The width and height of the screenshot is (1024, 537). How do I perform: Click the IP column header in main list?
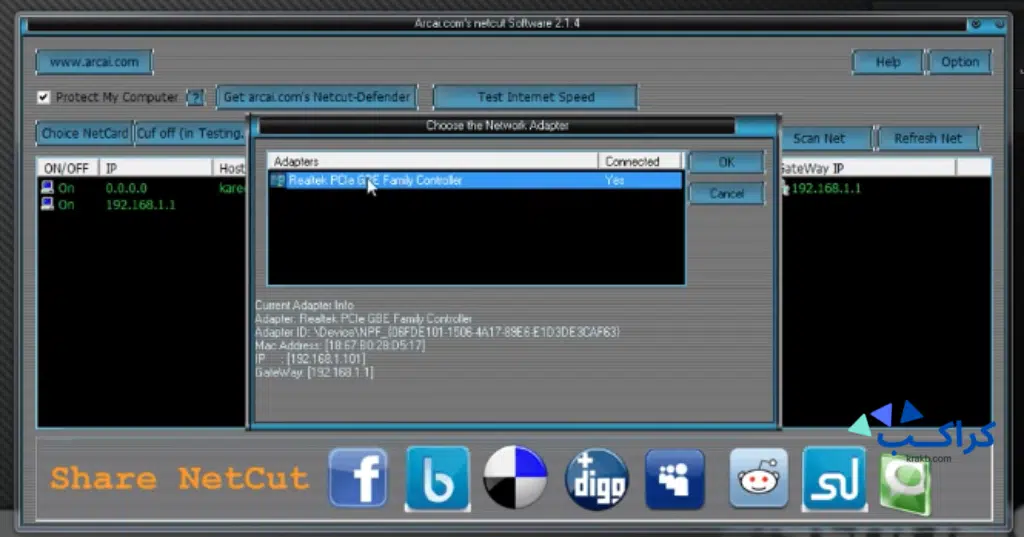pos(155,169)
